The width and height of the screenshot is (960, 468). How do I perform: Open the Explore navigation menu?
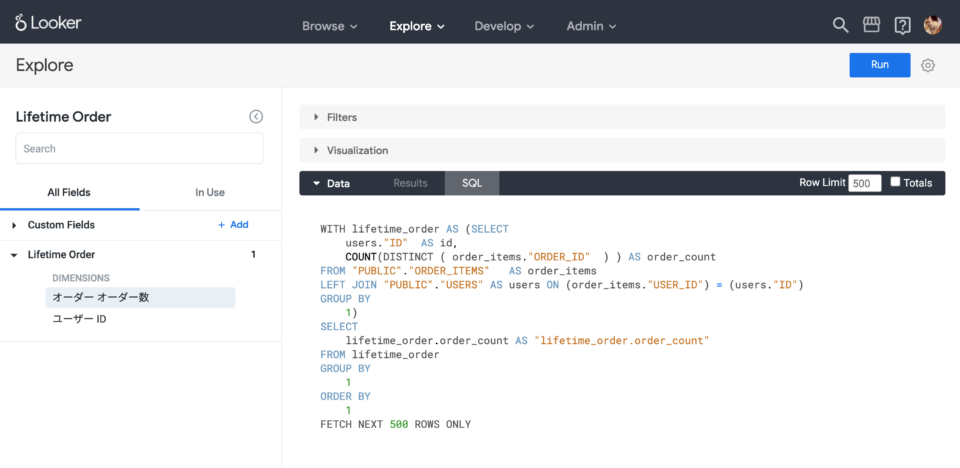point(417,26)
